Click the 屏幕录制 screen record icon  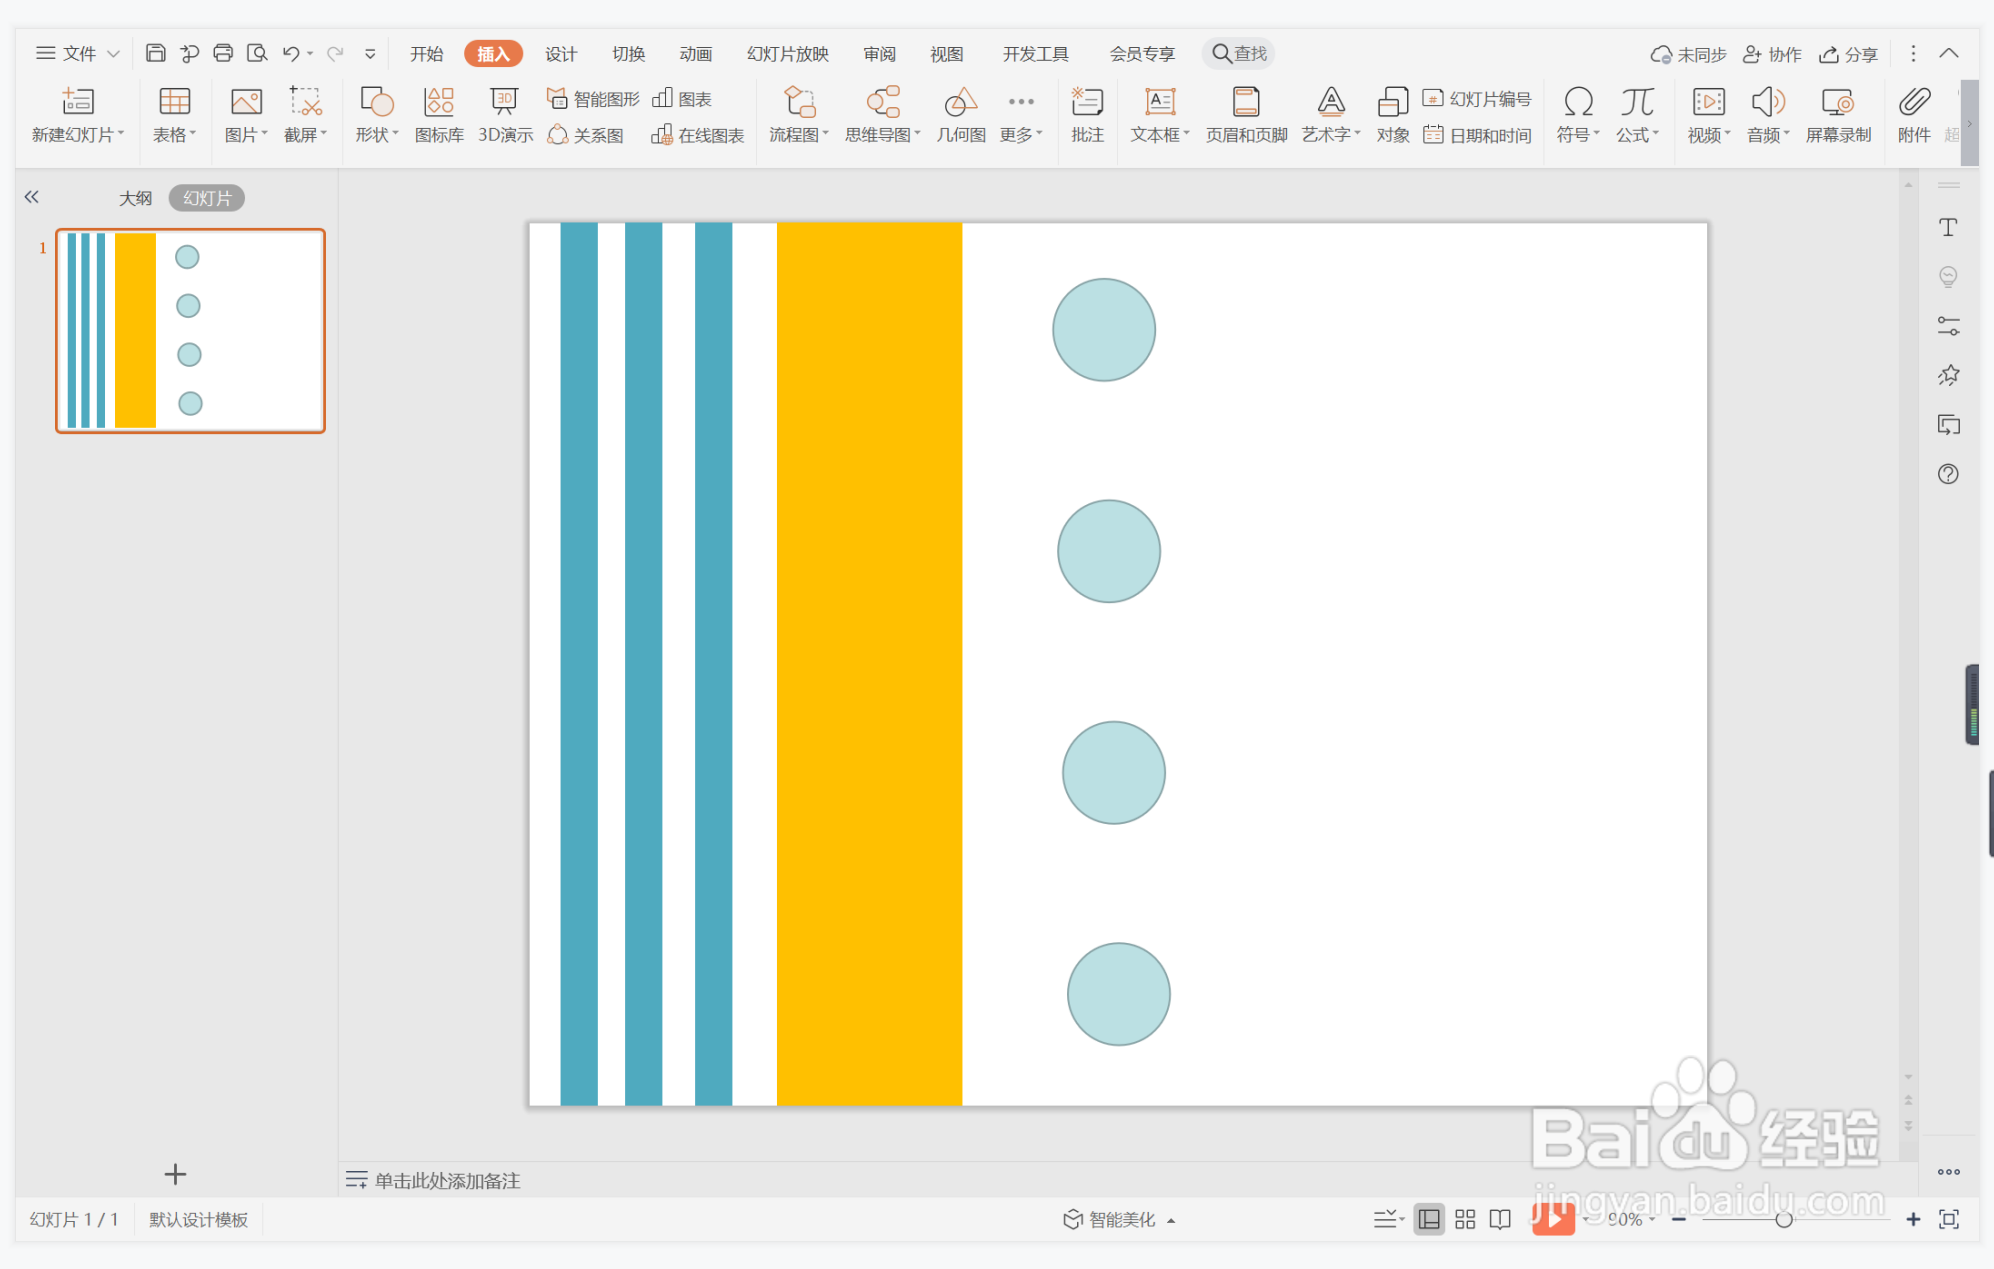coord(1837,115)
